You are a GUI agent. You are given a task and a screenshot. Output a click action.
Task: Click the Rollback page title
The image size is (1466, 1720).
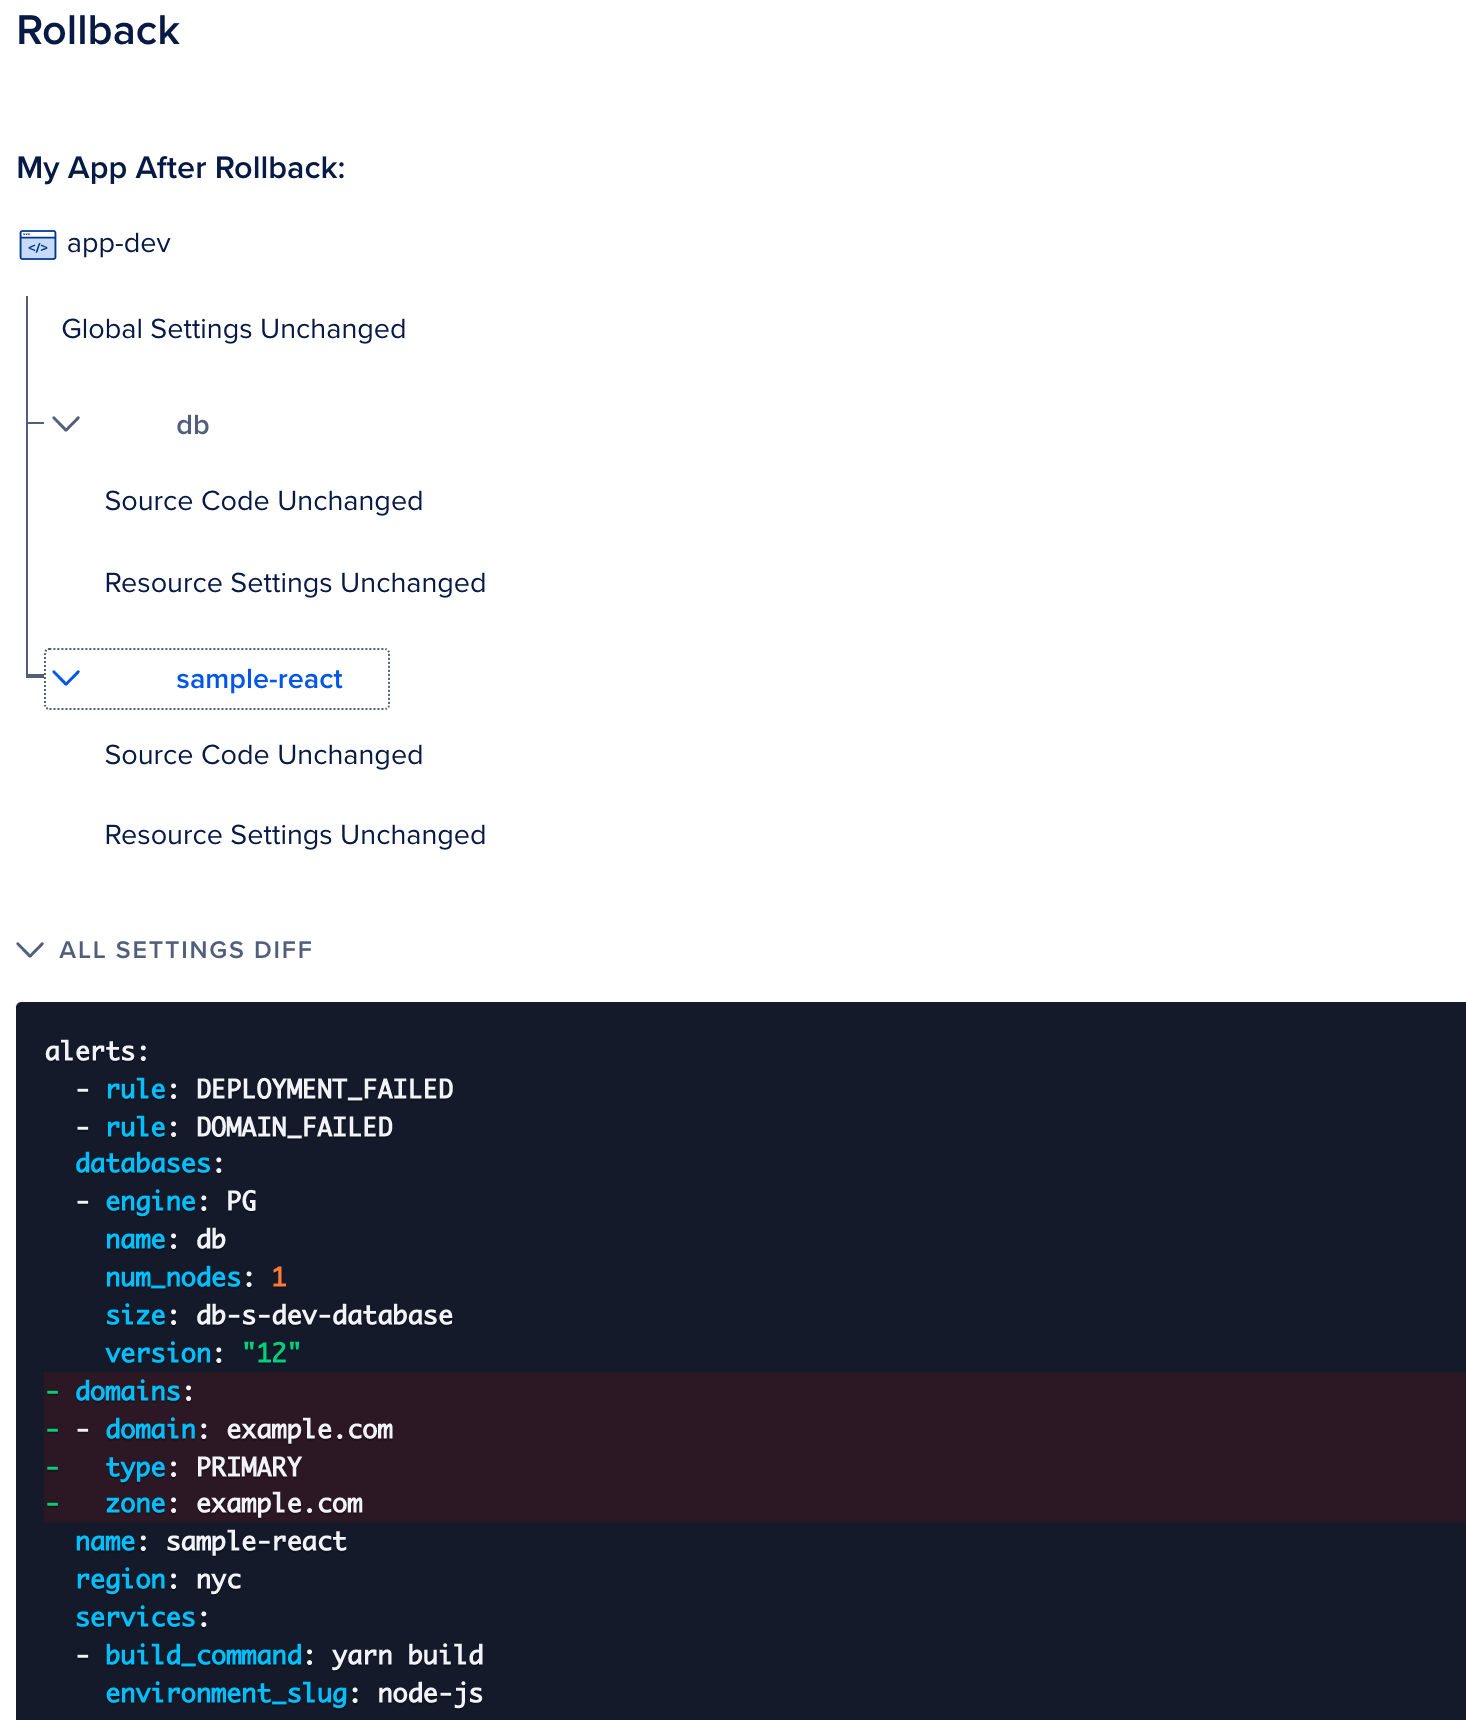[x=98, y=30]
